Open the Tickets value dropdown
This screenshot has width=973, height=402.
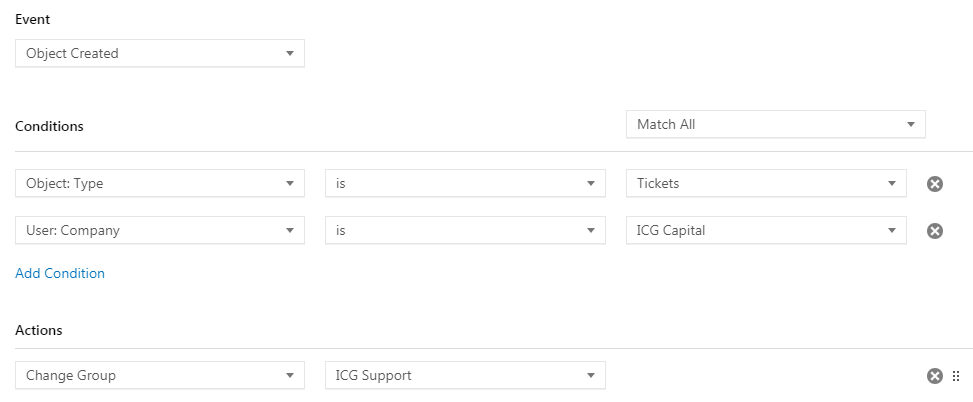[x=766, y=184]
